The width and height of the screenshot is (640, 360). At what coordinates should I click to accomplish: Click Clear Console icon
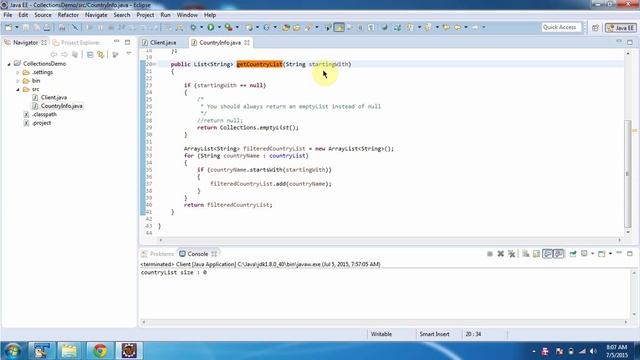(526, 254)
